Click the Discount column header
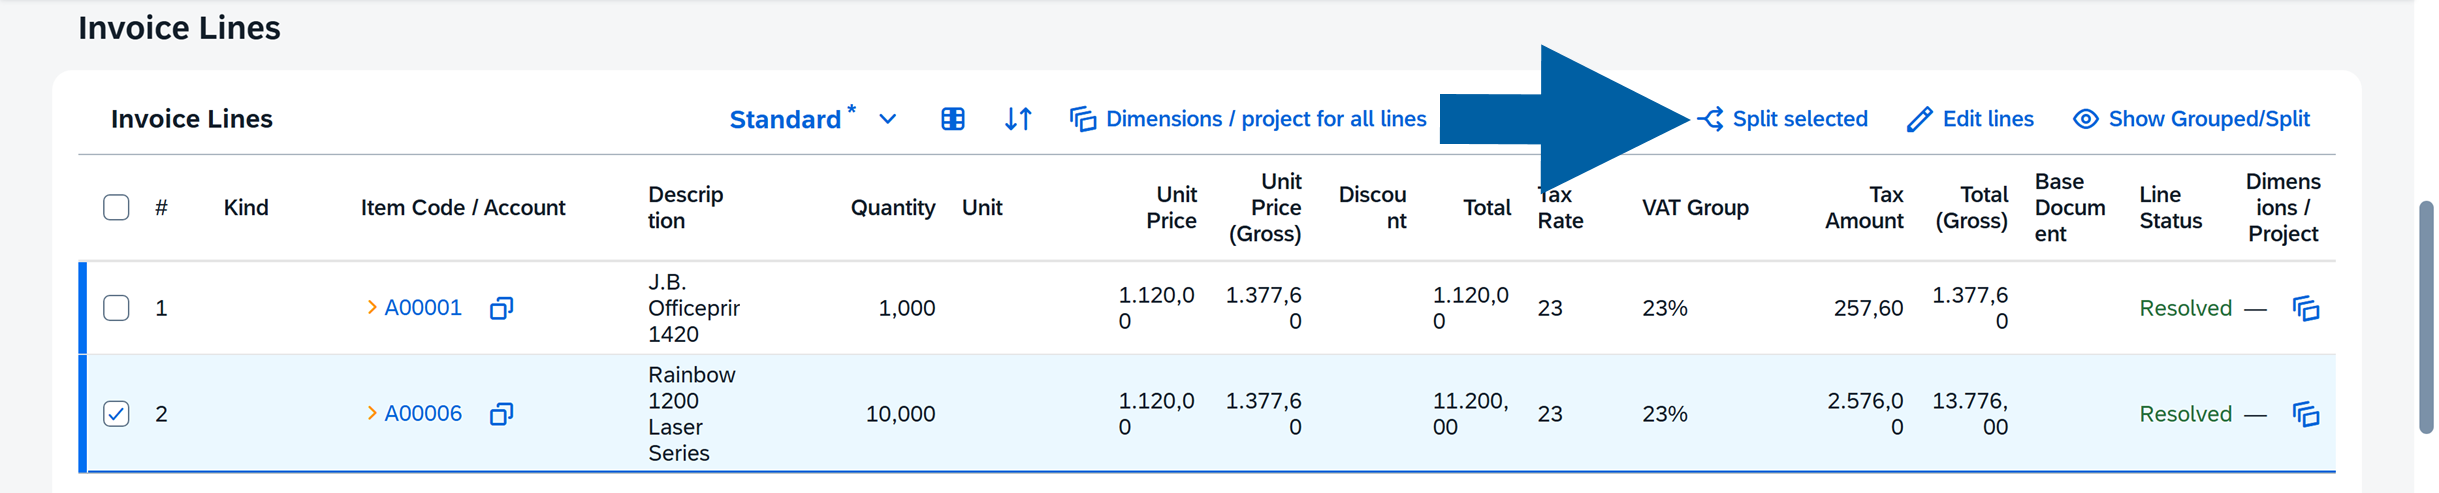Screen dimensions: 2439x493 (x=1372, y=208)
